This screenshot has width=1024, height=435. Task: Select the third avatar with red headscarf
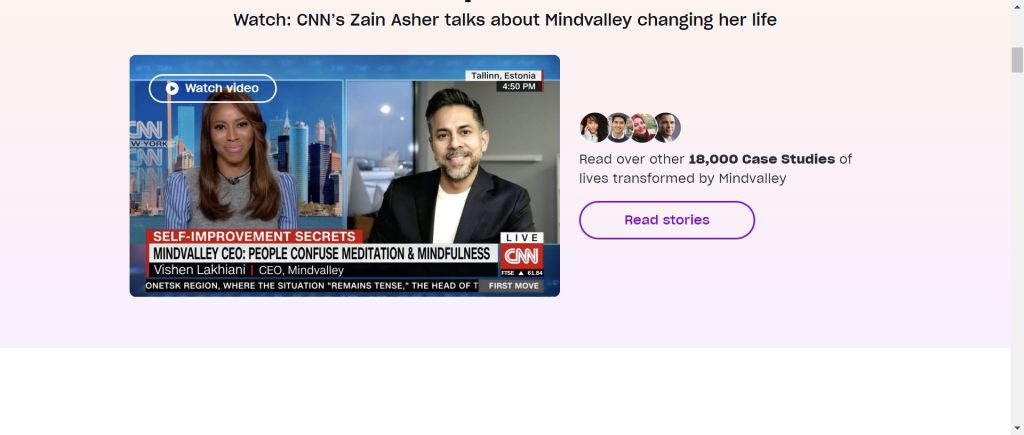[x=642, y=127]
